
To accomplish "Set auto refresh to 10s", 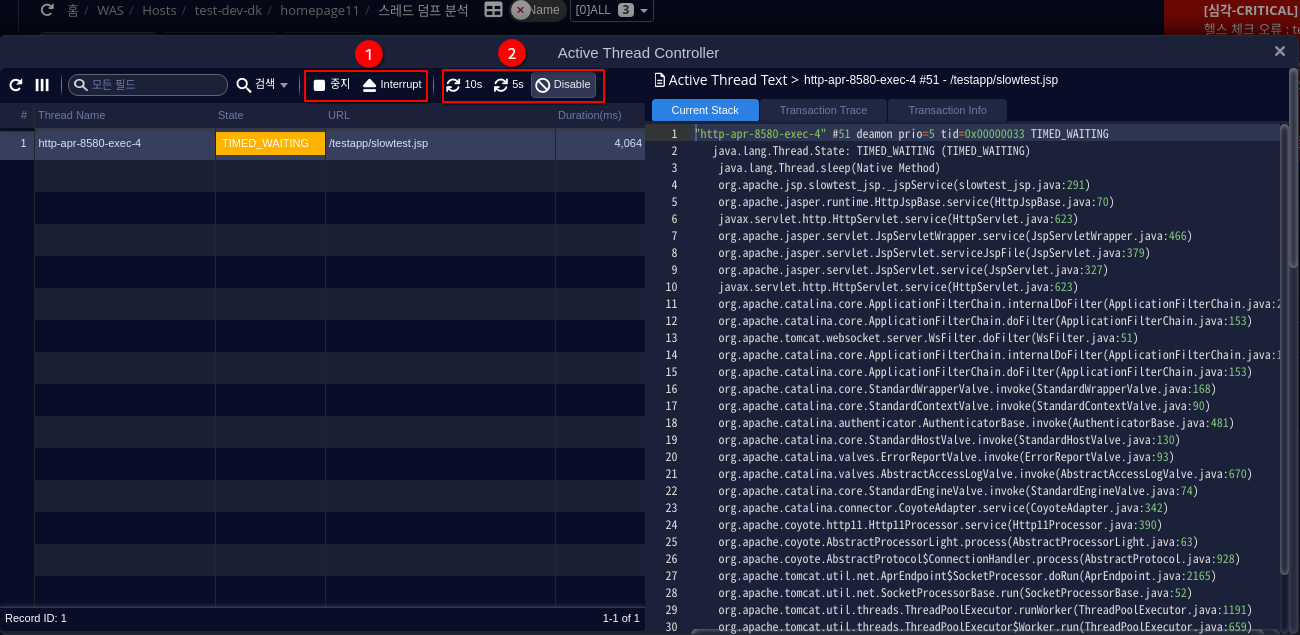I will tap(464, 85).
